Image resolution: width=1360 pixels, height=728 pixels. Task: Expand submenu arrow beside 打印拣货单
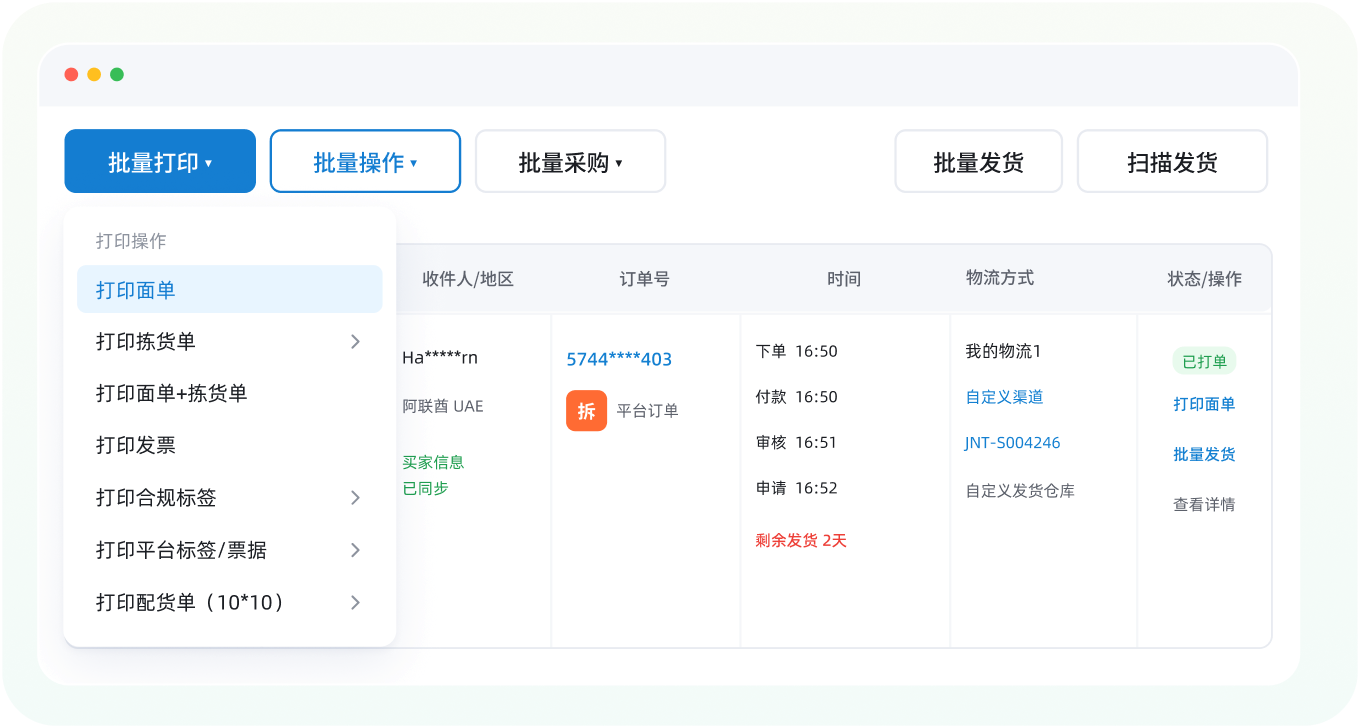[x=355, y=342]
